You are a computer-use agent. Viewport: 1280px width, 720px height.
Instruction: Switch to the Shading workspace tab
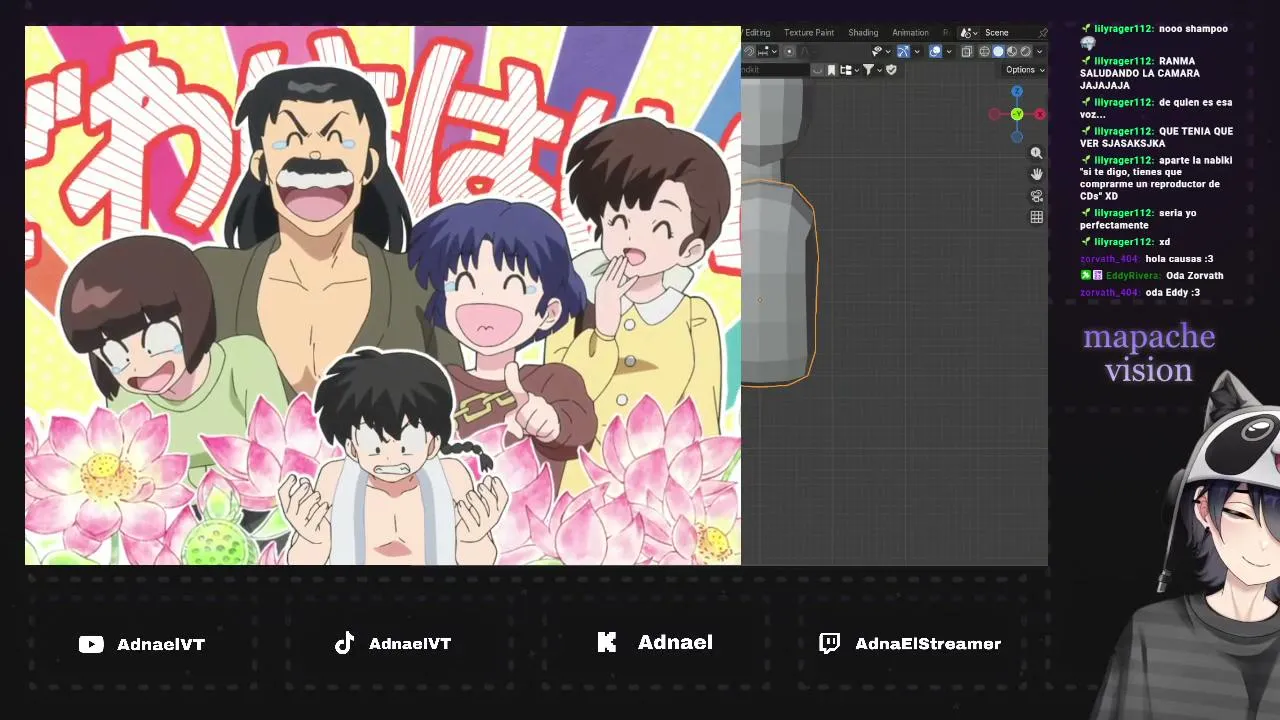click(x=863, y=33)
